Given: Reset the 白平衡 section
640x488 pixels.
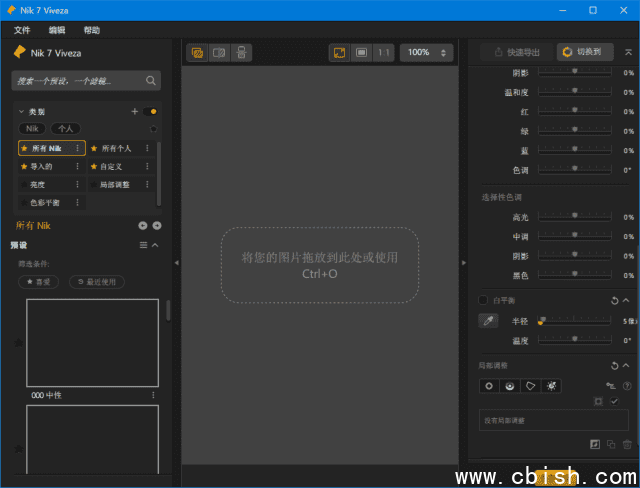Looking at the screenshot, I should tap(614, 300).
